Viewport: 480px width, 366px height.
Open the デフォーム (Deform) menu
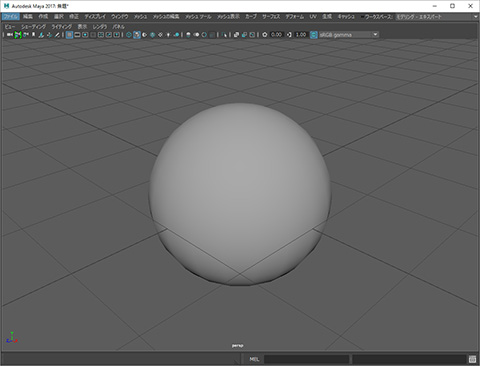tap(295, 17)
